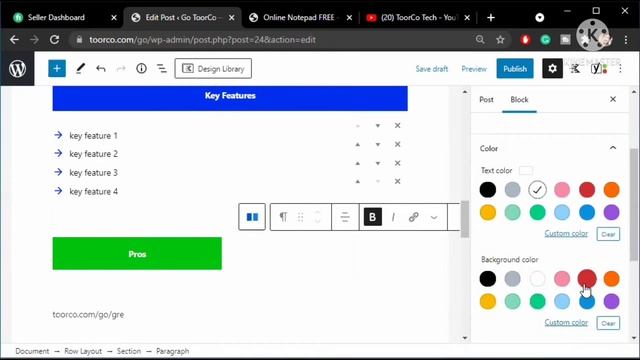
Task: Reload the browser page
Action: (x=54, y=40)
